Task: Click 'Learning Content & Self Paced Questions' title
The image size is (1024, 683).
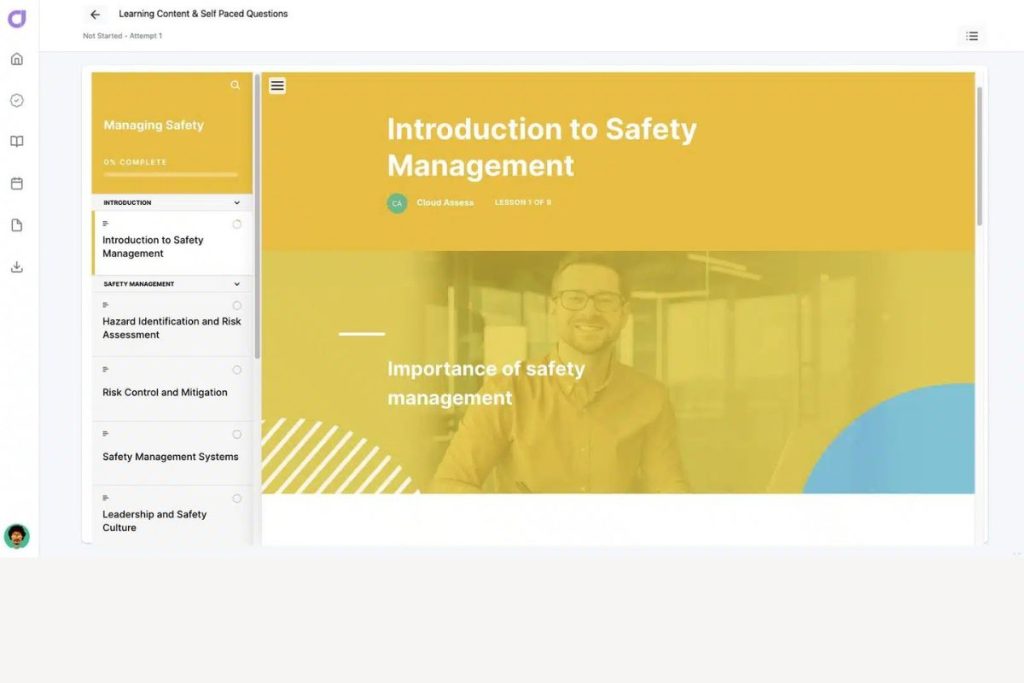Action: (x=203, y=14)
